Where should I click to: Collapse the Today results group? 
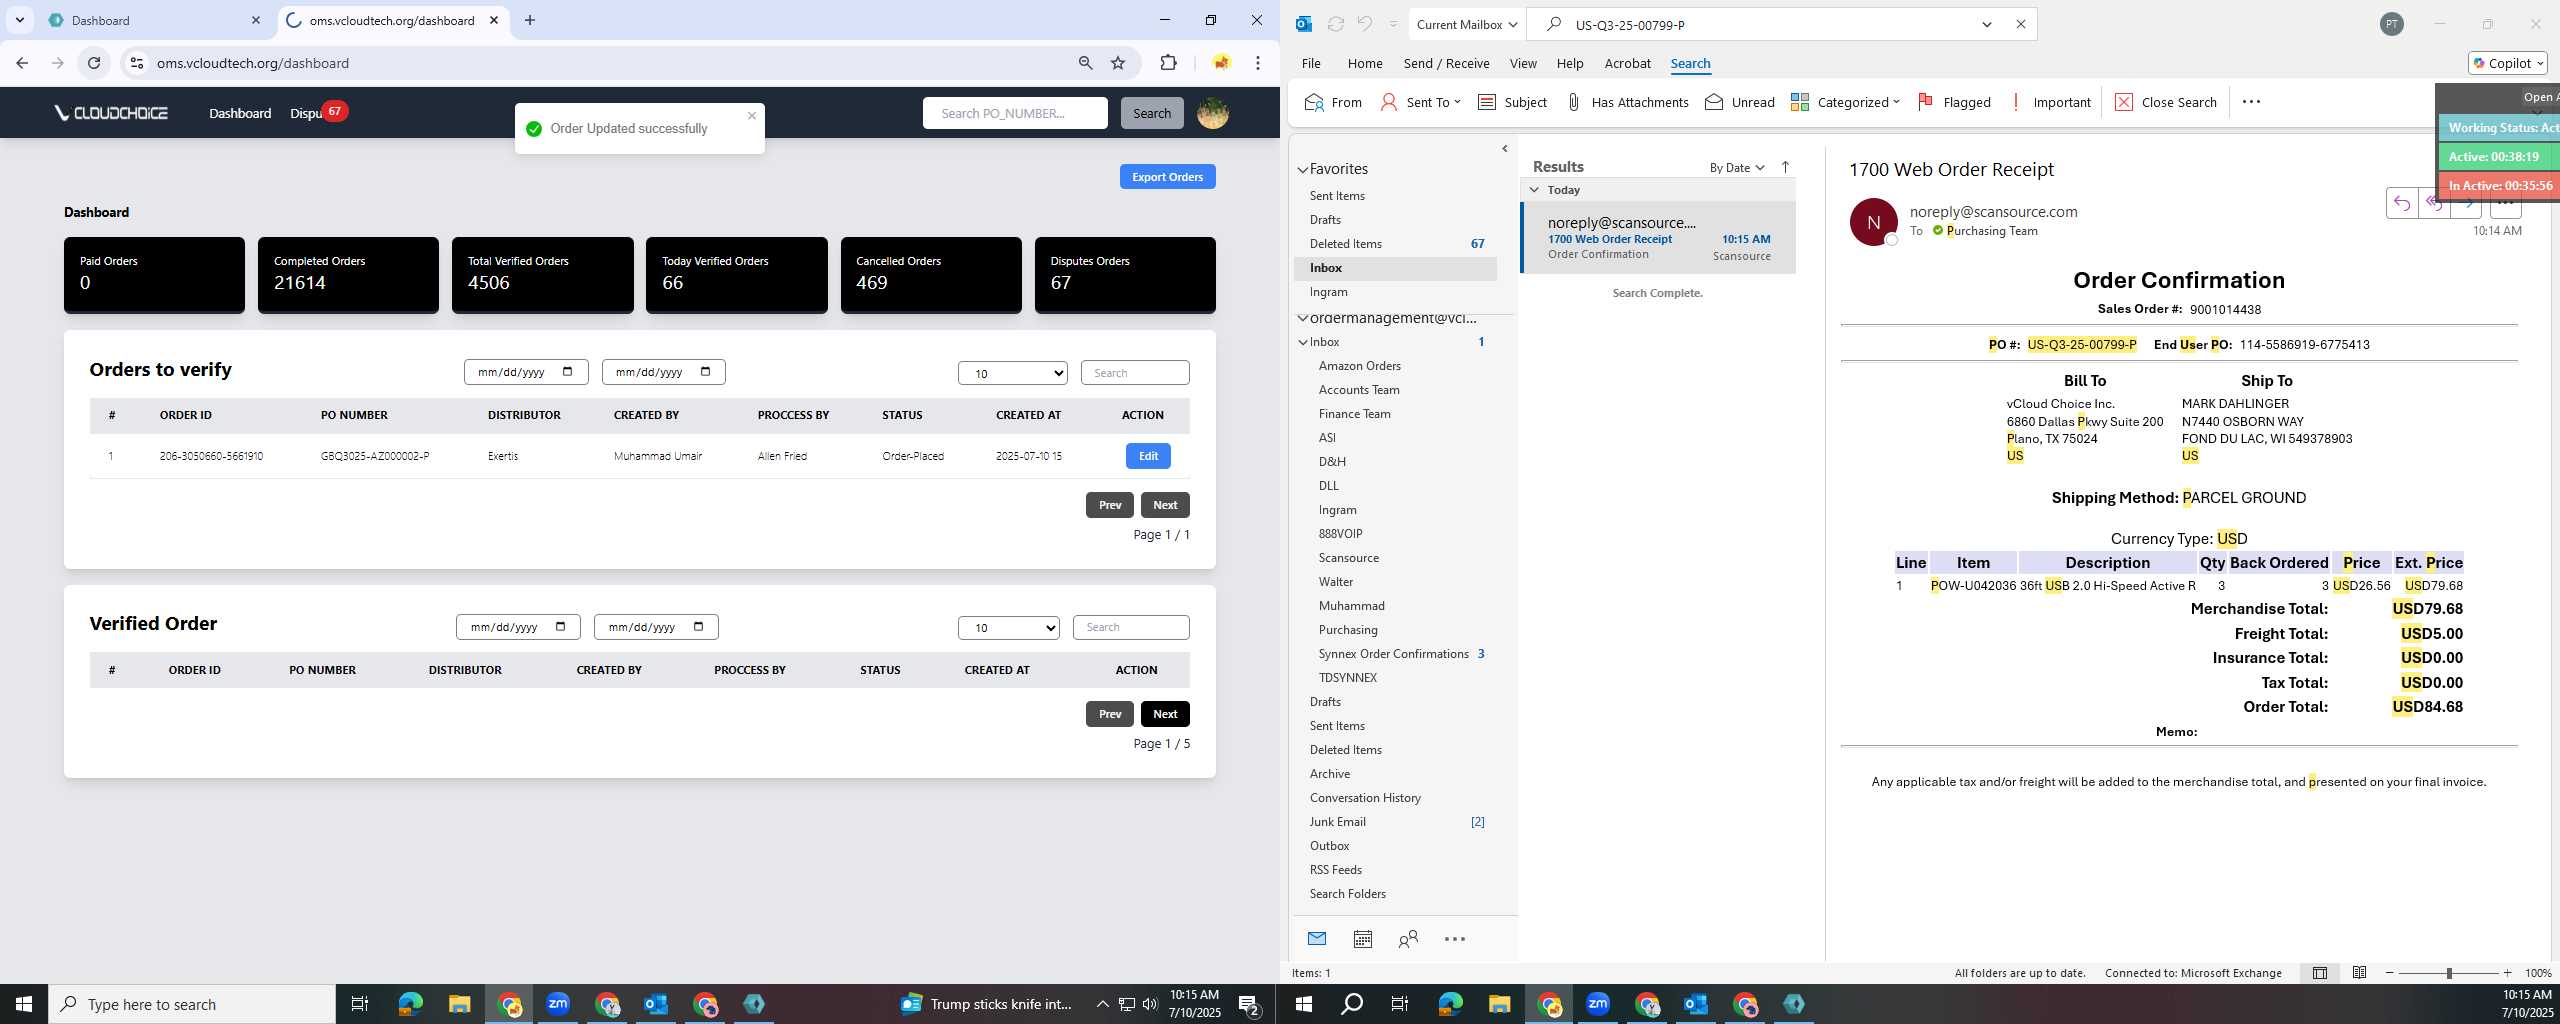point(1534,189)
